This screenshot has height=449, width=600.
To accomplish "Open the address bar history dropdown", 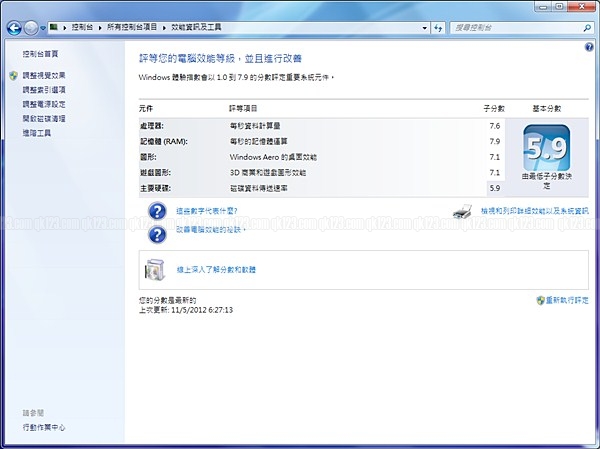I will coord(424,28).
